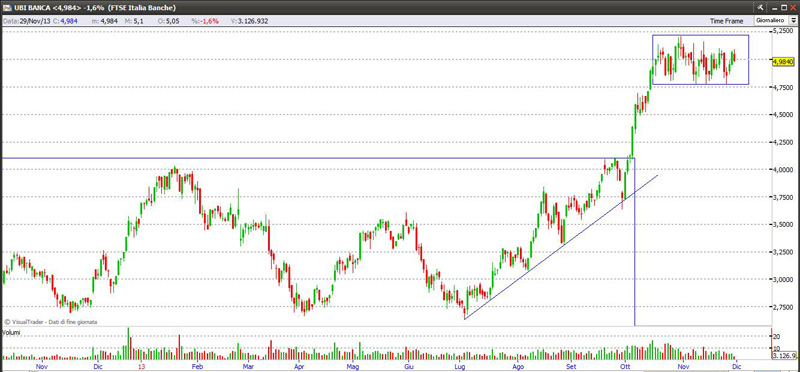Click the Giu month label on time axis
This screenshot has height=372, width=800.
coord(408,366)
